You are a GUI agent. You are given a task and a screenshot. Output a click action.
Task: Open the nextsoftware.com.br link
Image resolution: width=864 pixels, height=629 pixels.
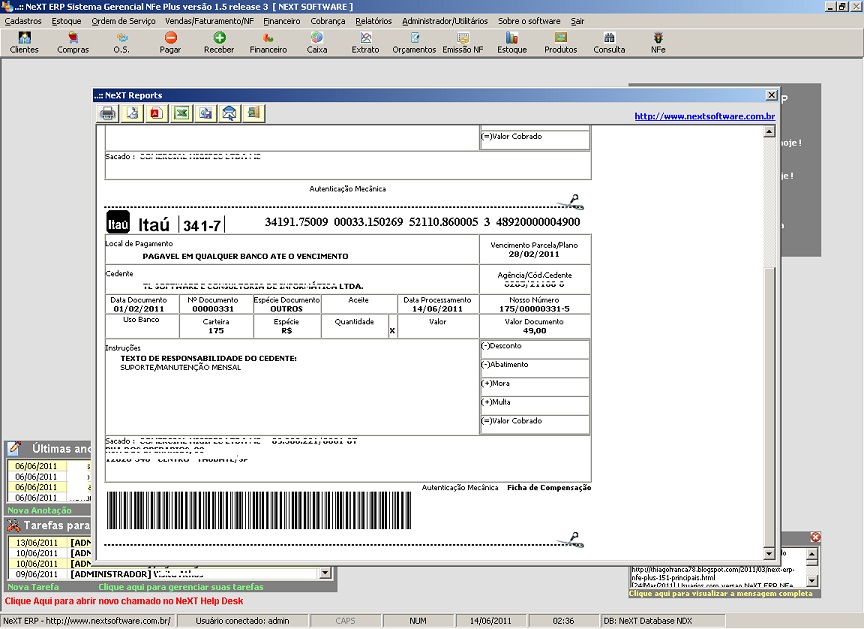tap(705, 116)
